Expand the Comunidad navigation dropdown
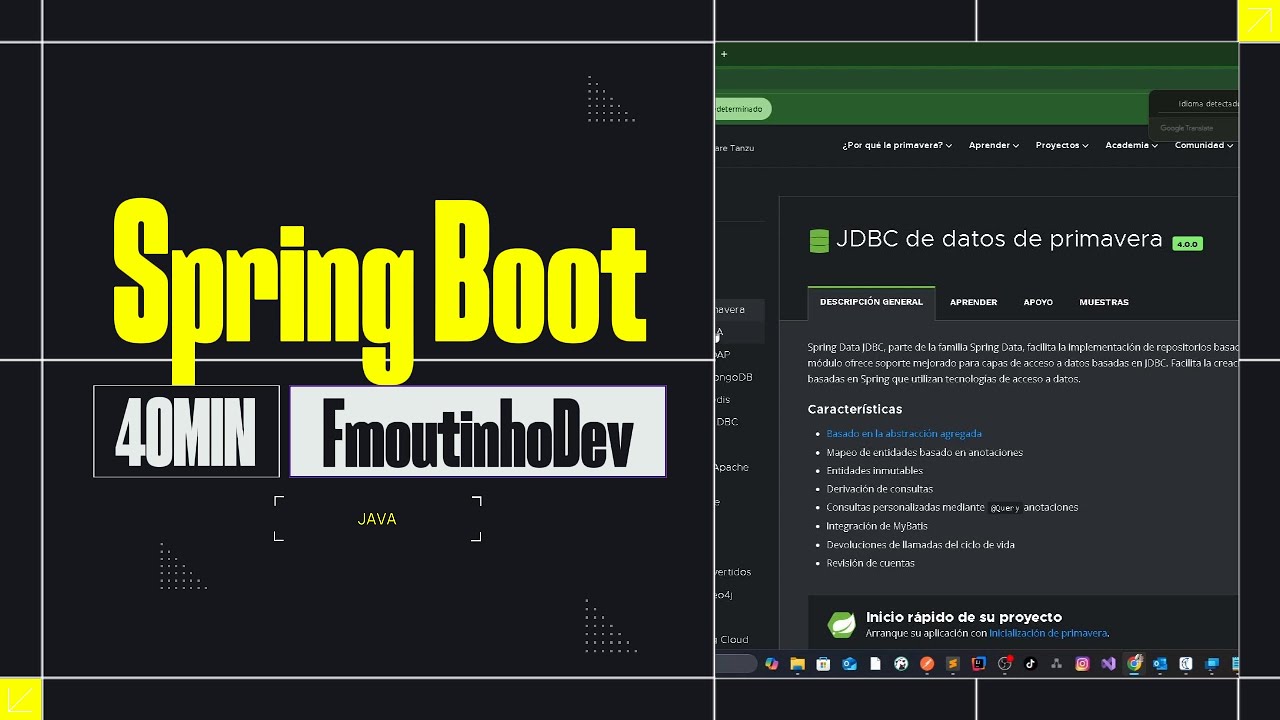 point(1204,145)
